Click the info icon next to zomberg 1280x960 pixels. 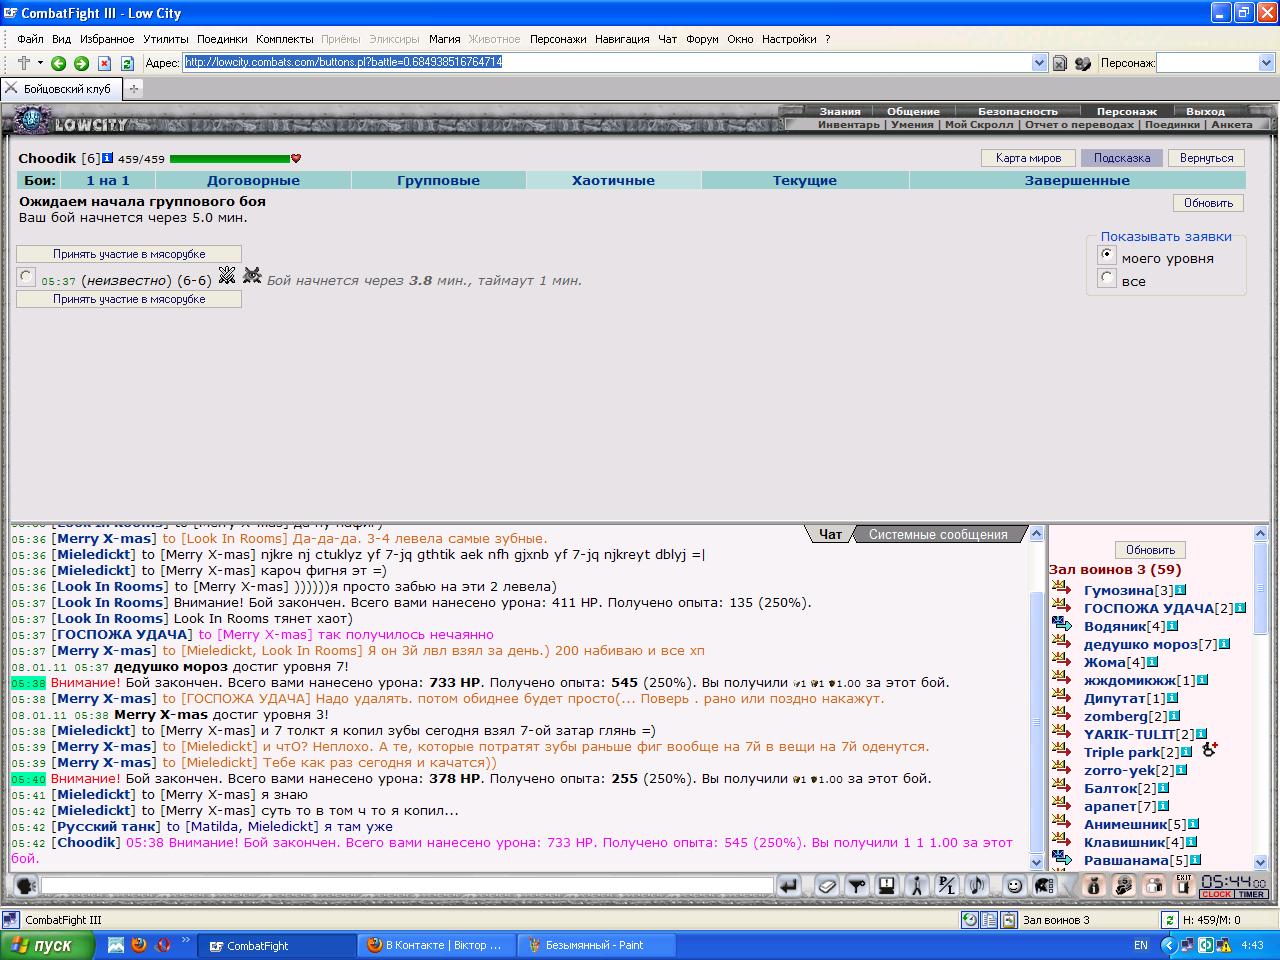[x=1174, y=717]
